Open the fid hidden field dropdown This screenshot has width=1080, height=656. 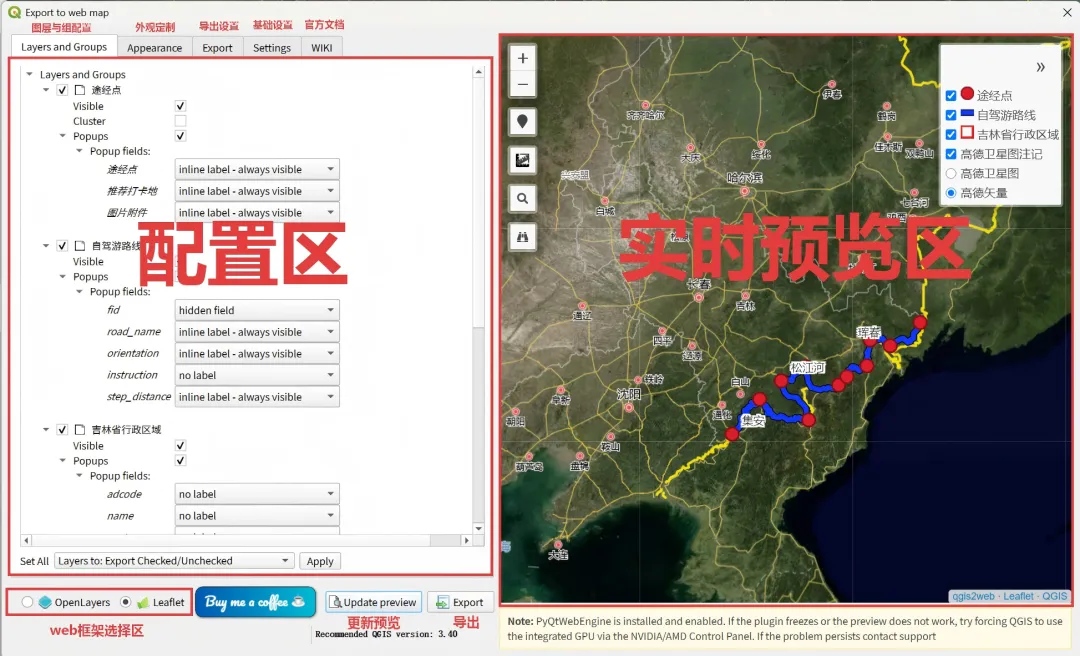[x=257, y=311]
